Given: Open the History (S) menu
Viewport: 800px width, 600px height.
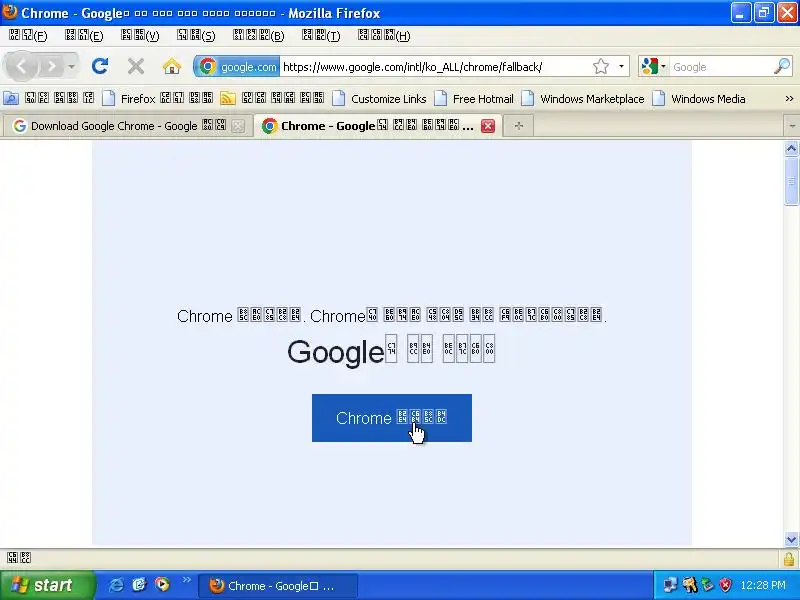Looking at the screenshot, I should [196, 36].
